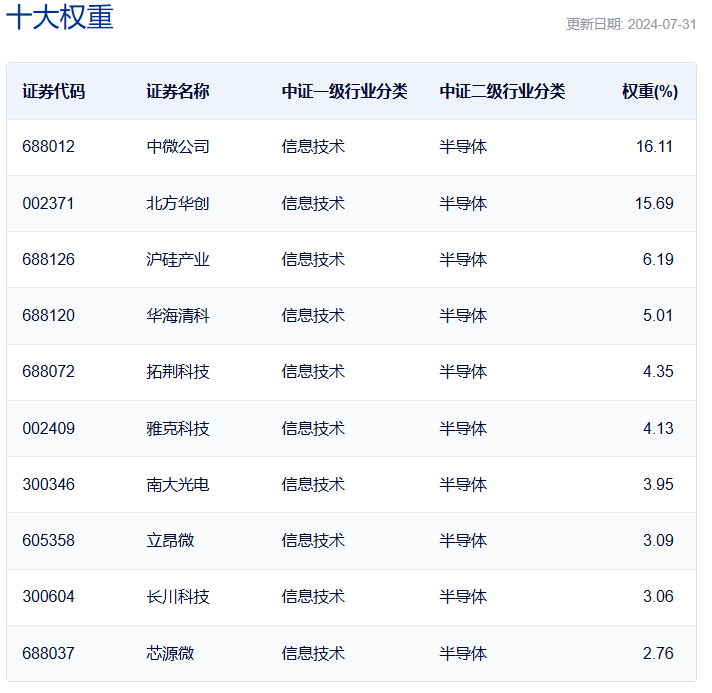Click the weight value 3.09
This screenshot has height=693, width=712.
[658, 540]
